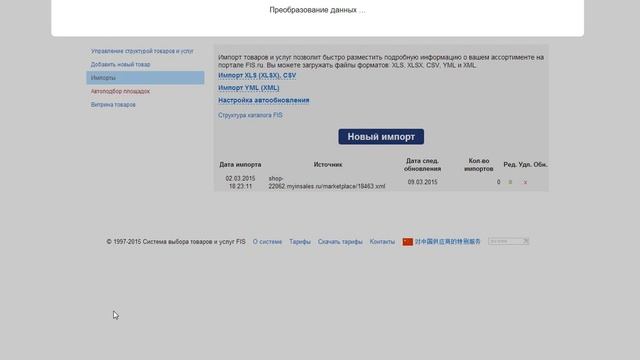Click the Chinese flag icon in the footer
640x360 pixels.
click(x=407, y=242)
